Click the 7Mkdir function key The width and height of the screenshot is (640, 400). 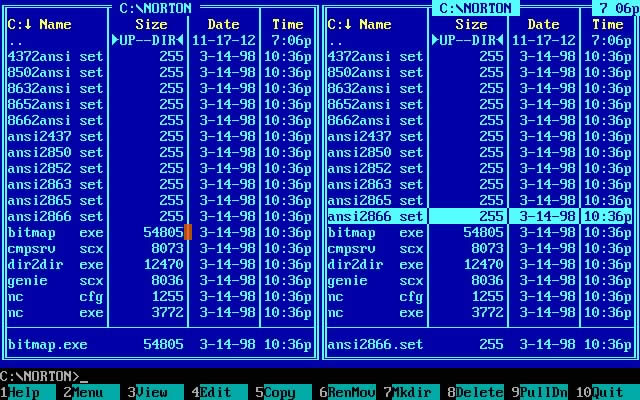coord(412,392)
